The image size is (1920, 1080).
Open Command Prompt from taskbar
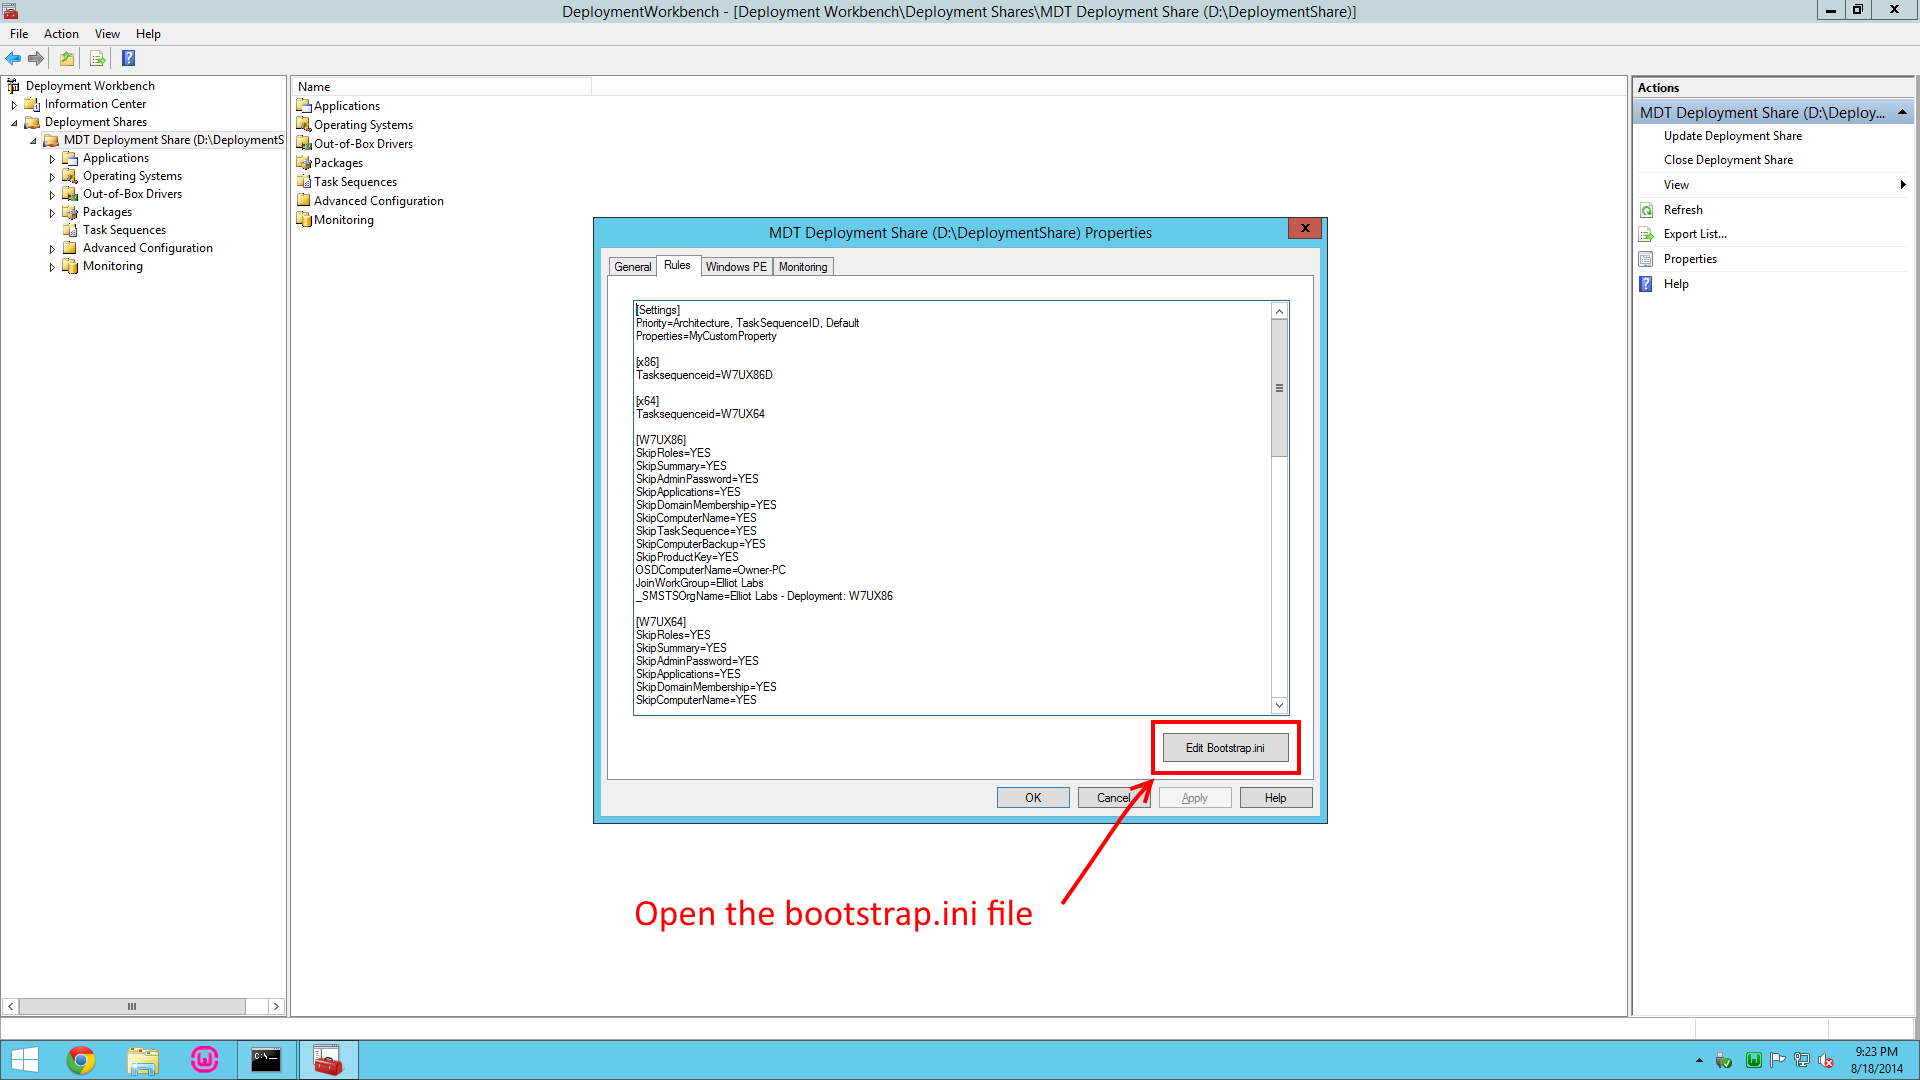click(267, 1060)
